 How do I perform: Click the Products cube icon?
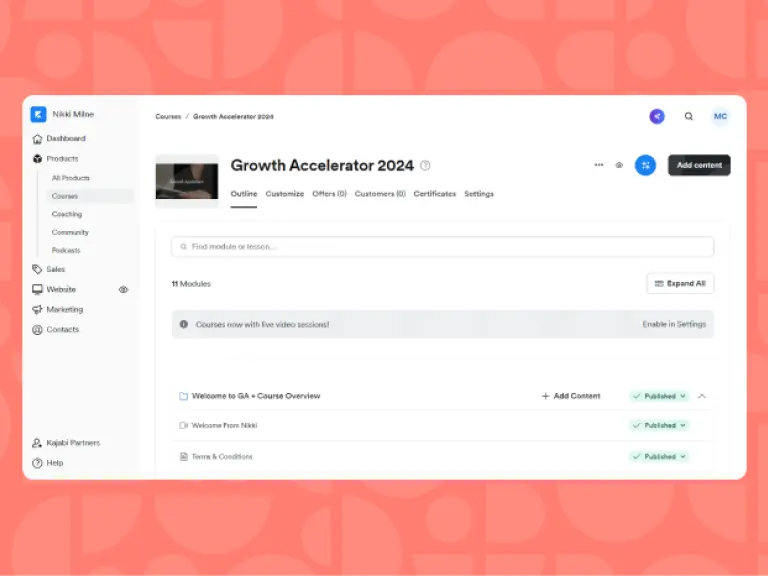[x=37, y=159]
